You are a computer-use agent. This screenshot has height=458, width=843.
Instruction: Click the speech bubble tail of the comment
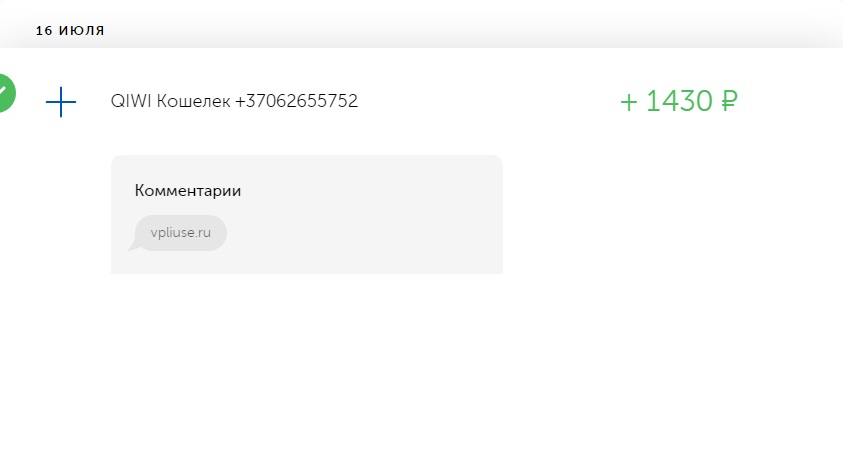(134, 246)
